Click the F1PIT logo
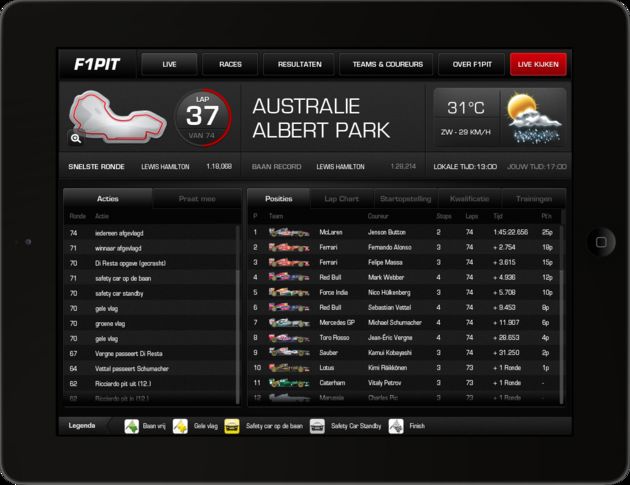The height and width of the screenshot is (485, 630). [x=97, y=64]
